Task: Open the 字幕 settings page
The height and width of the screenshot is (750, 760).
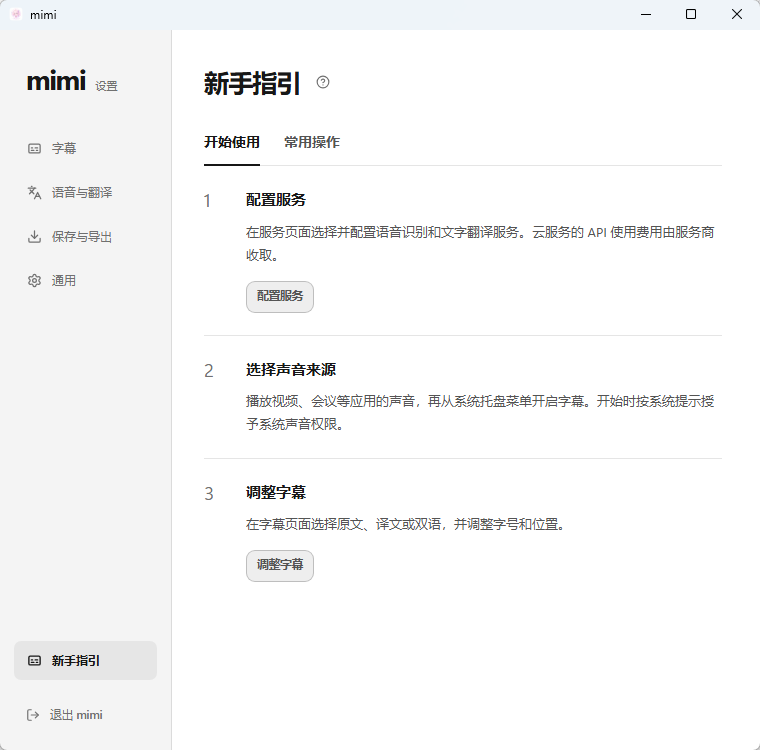Action: tap(85, 148)
